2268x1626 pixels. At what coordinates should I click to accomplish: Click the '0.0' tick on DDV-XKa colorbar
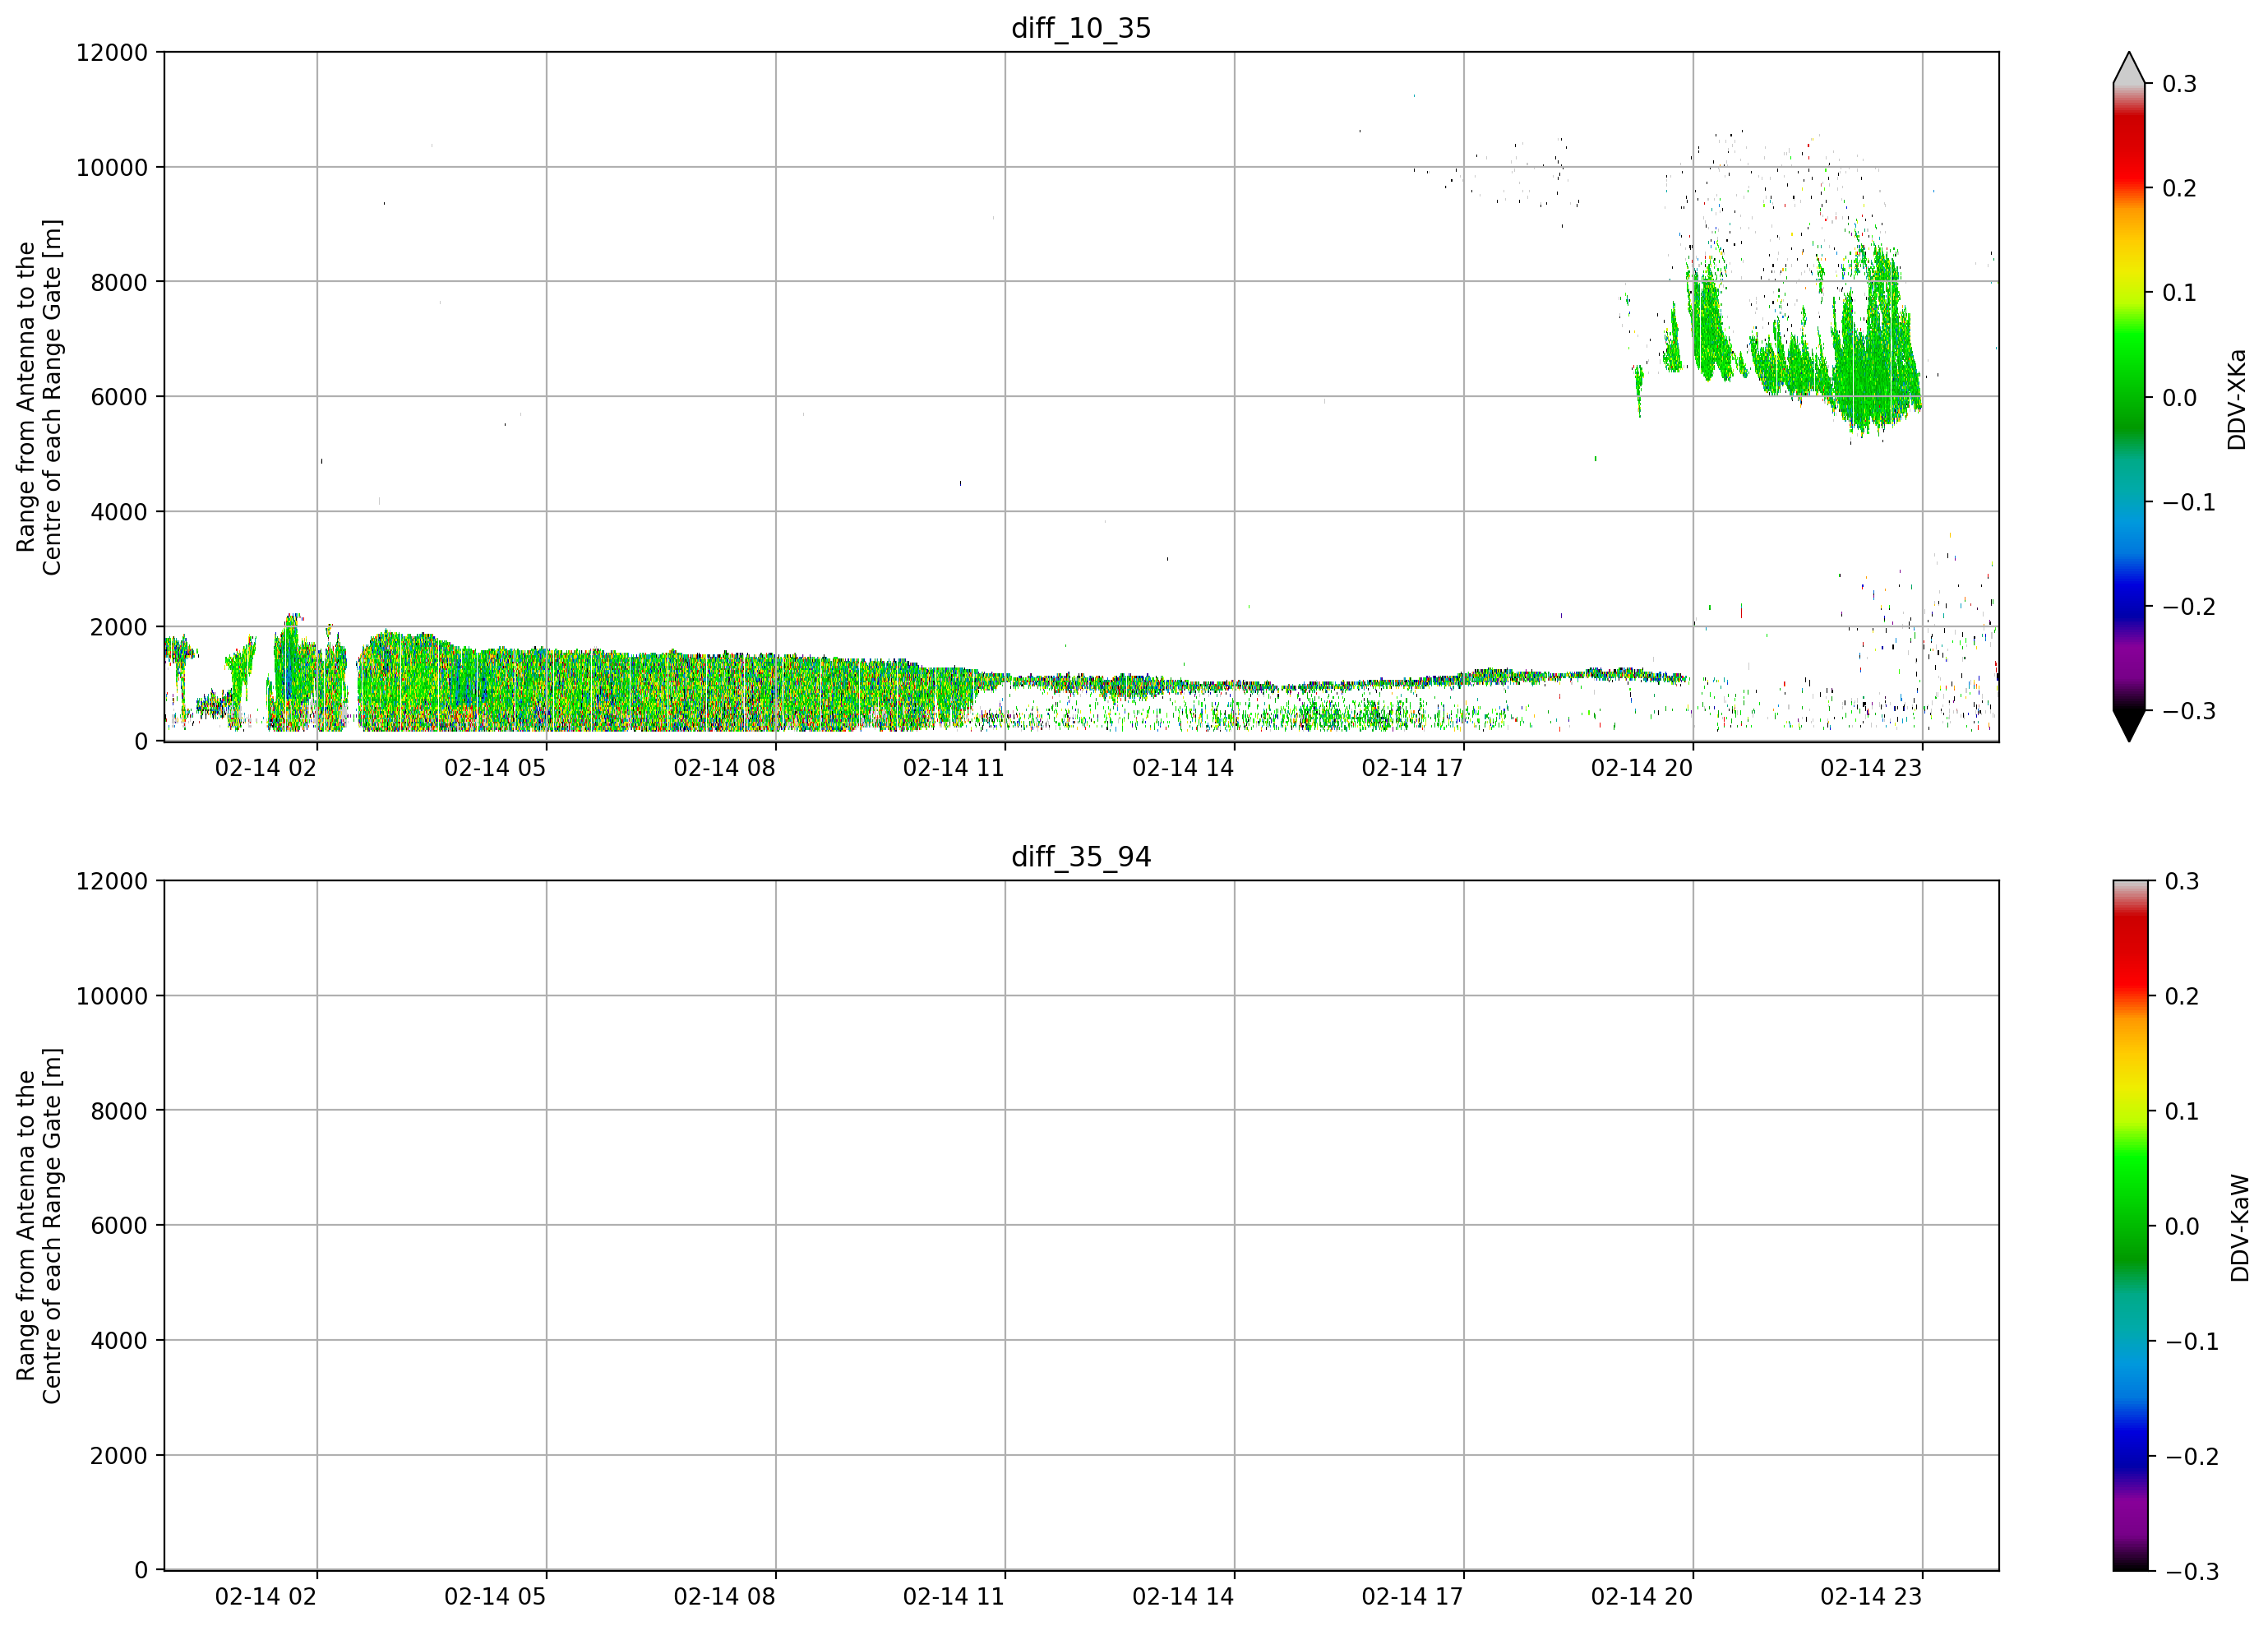point(2180,398)
